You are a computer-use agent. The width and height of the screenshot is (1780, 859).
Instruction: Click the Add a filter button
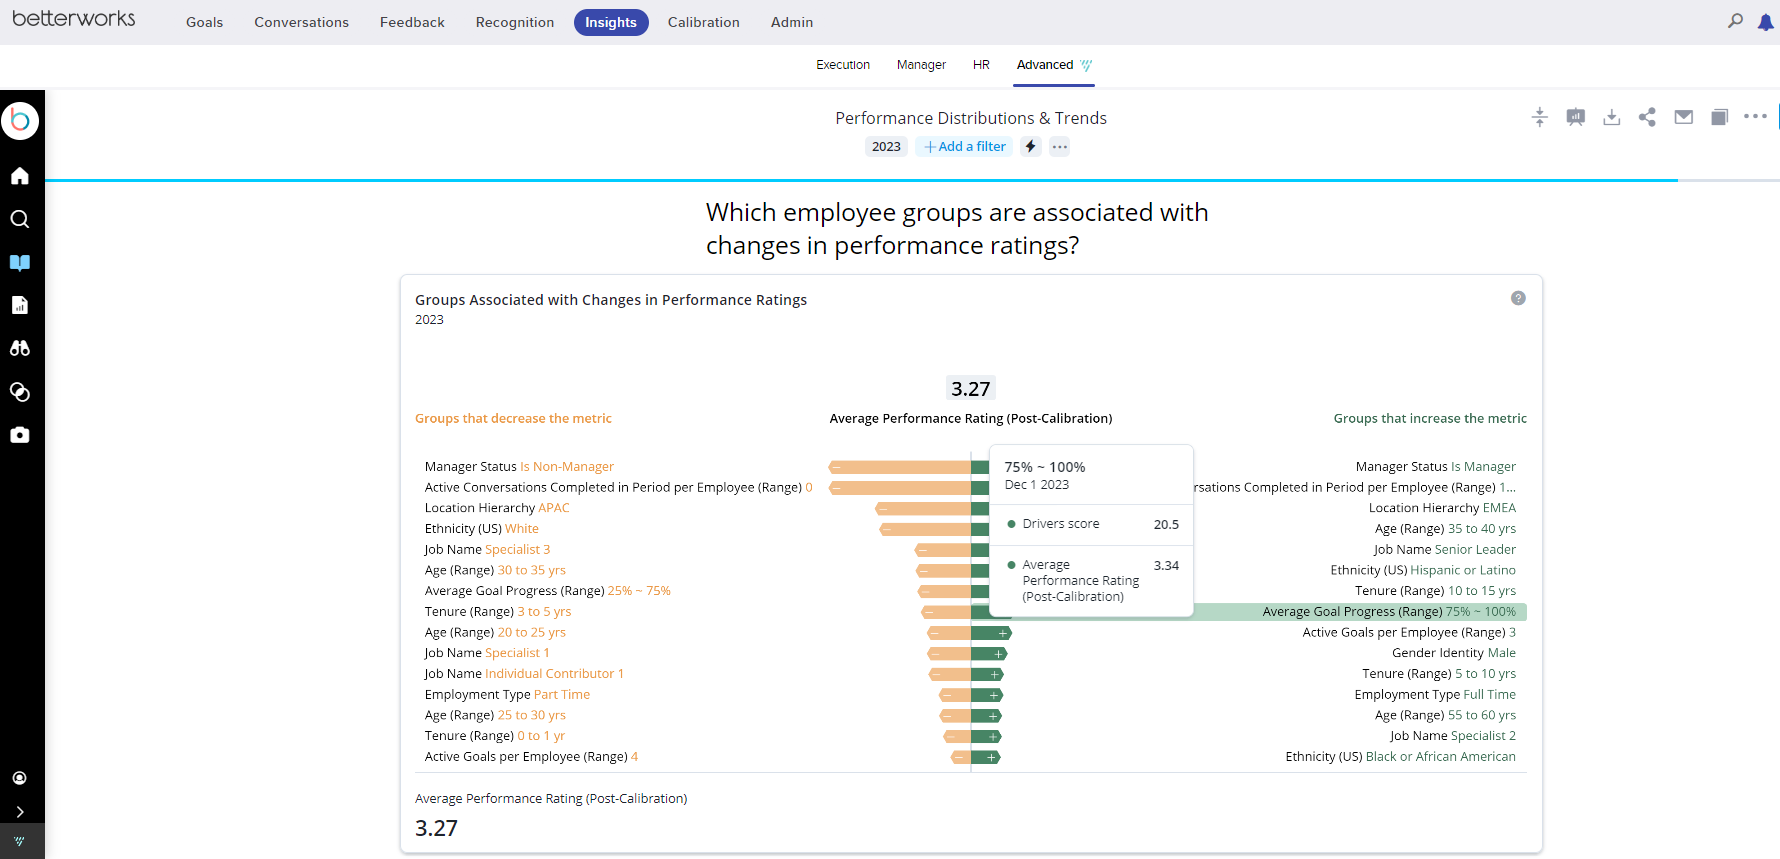tap(965, 147)
